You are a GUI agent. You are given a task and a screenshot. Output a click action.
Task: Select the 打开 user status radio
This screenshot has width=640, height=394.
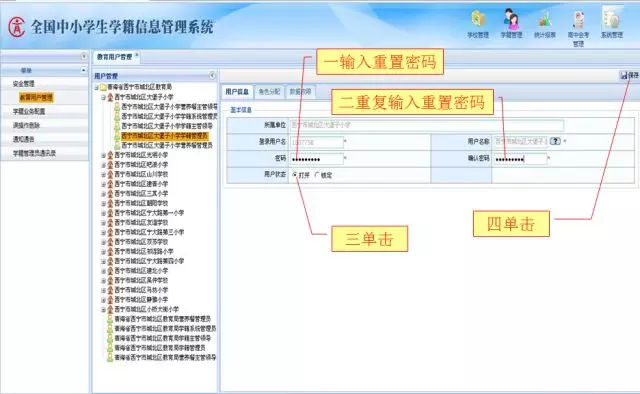pos(295,175)
